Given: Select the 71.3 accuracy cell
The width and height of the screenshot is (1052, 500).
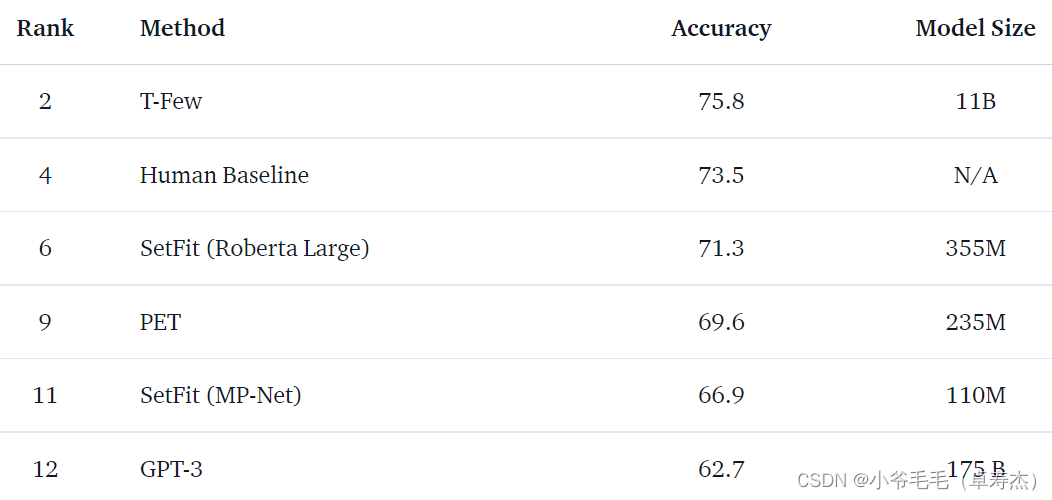Looking at the screenshot, I should point(721,248).
